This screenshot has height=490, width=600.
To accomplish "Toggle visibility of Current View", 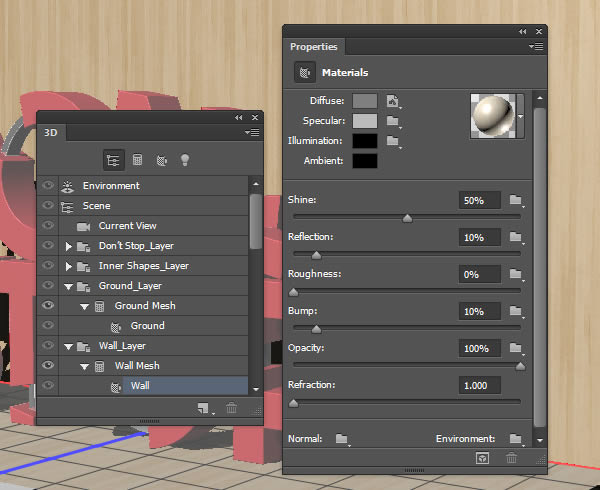I will [x=48, y=225].
